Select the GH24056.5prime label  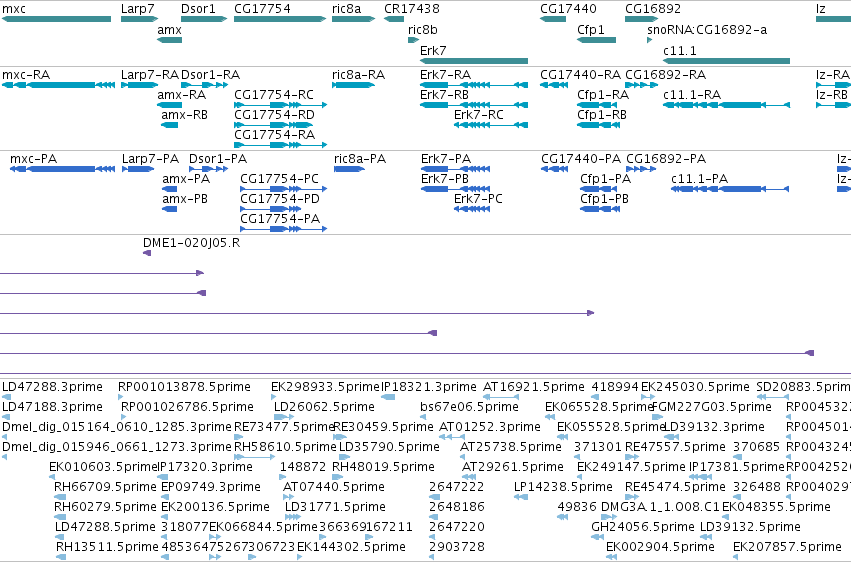[x=643, y=527]
